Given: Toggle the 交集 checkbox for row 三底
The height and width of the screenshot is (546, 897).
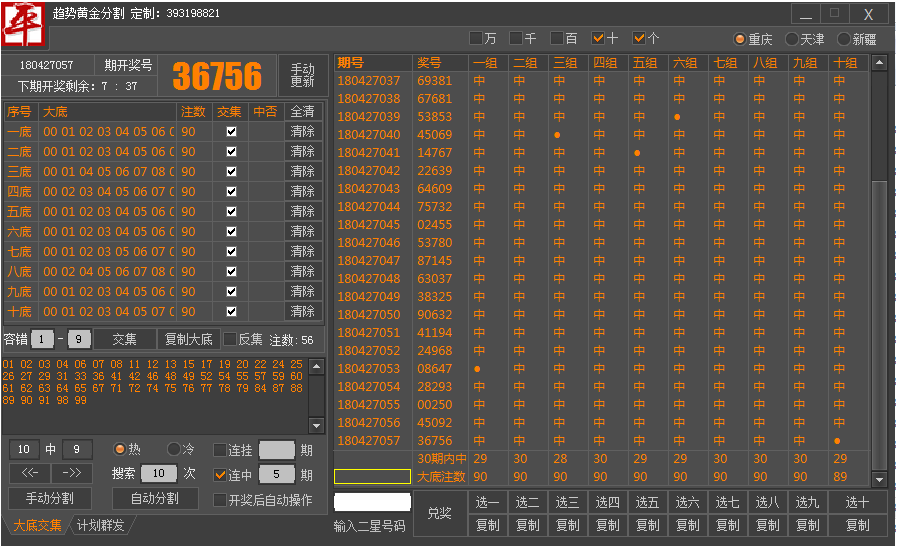Looking at the screenshot, I should (x=231, y=172).
